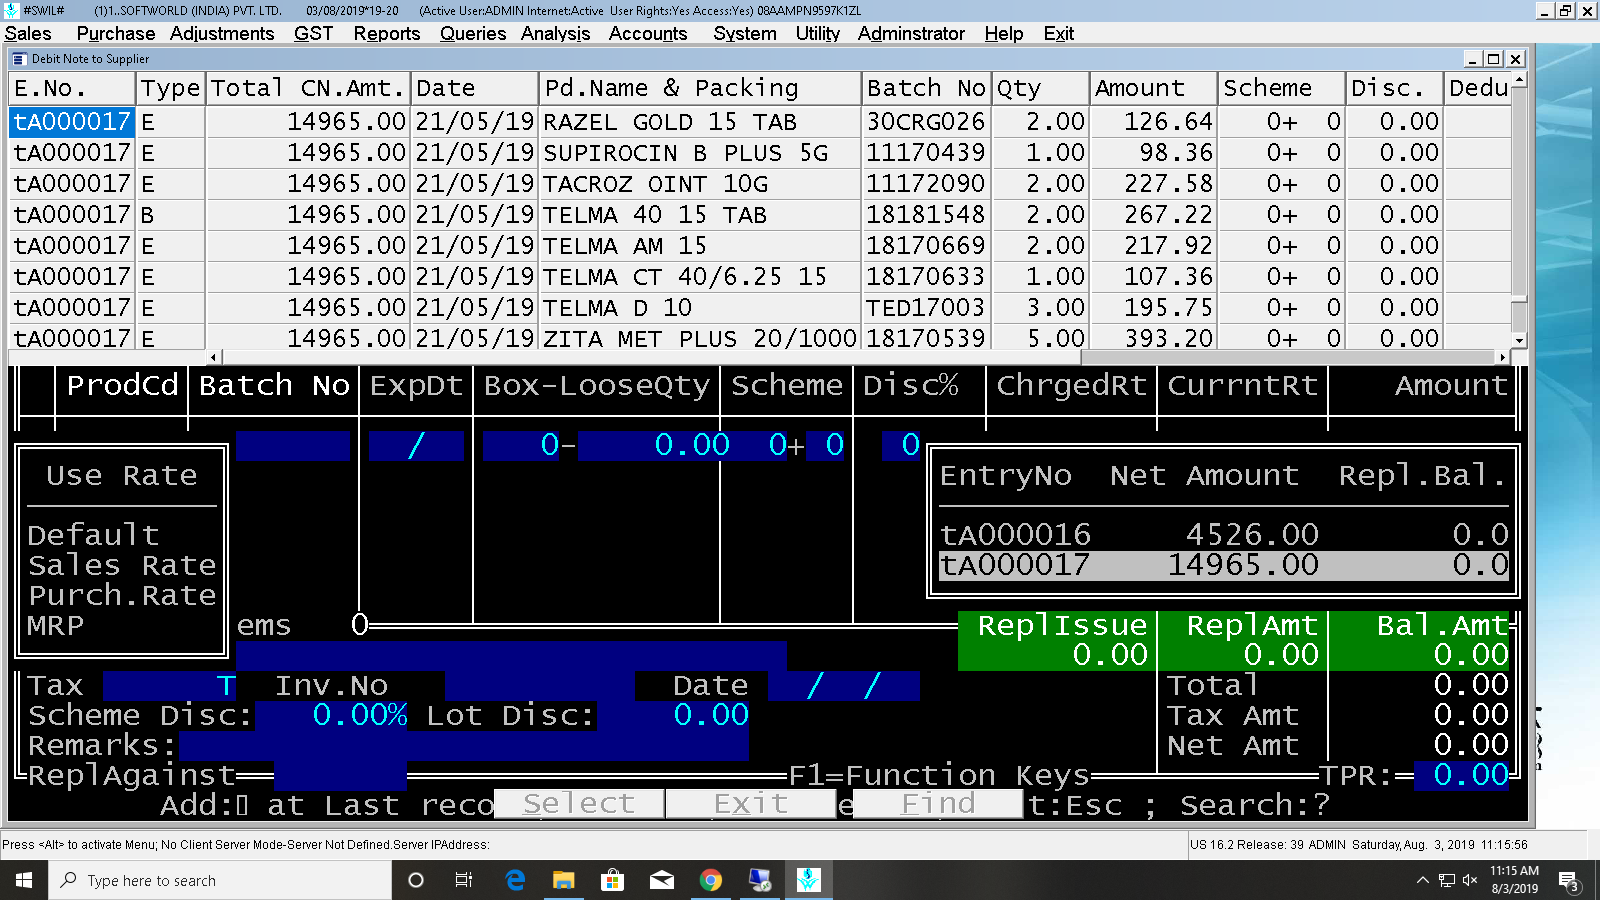Open the Accounts menu
Screen dimensions: 1600x900
[x=648, y=33]
